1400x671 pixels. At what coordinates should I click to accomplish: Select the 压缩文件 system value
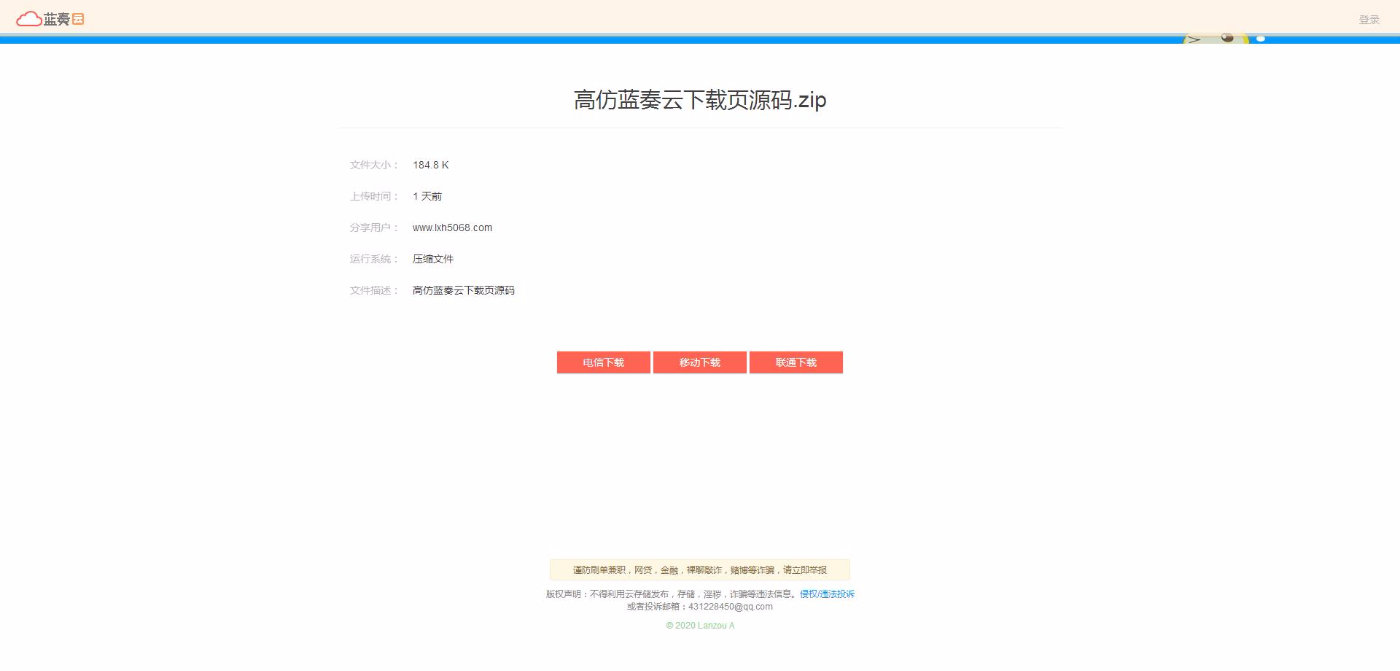point(433,259)
